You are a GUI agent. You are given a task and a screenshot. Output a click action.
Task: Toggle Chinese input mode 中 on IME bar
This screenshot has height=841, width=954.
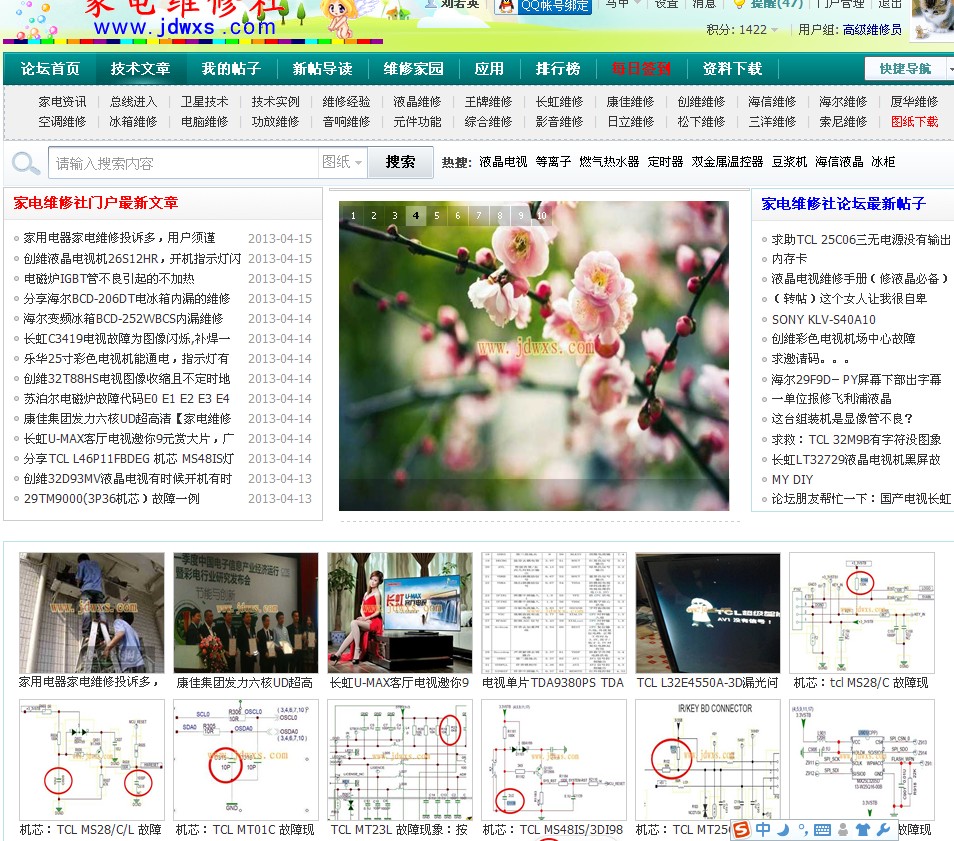pos(762,829)
